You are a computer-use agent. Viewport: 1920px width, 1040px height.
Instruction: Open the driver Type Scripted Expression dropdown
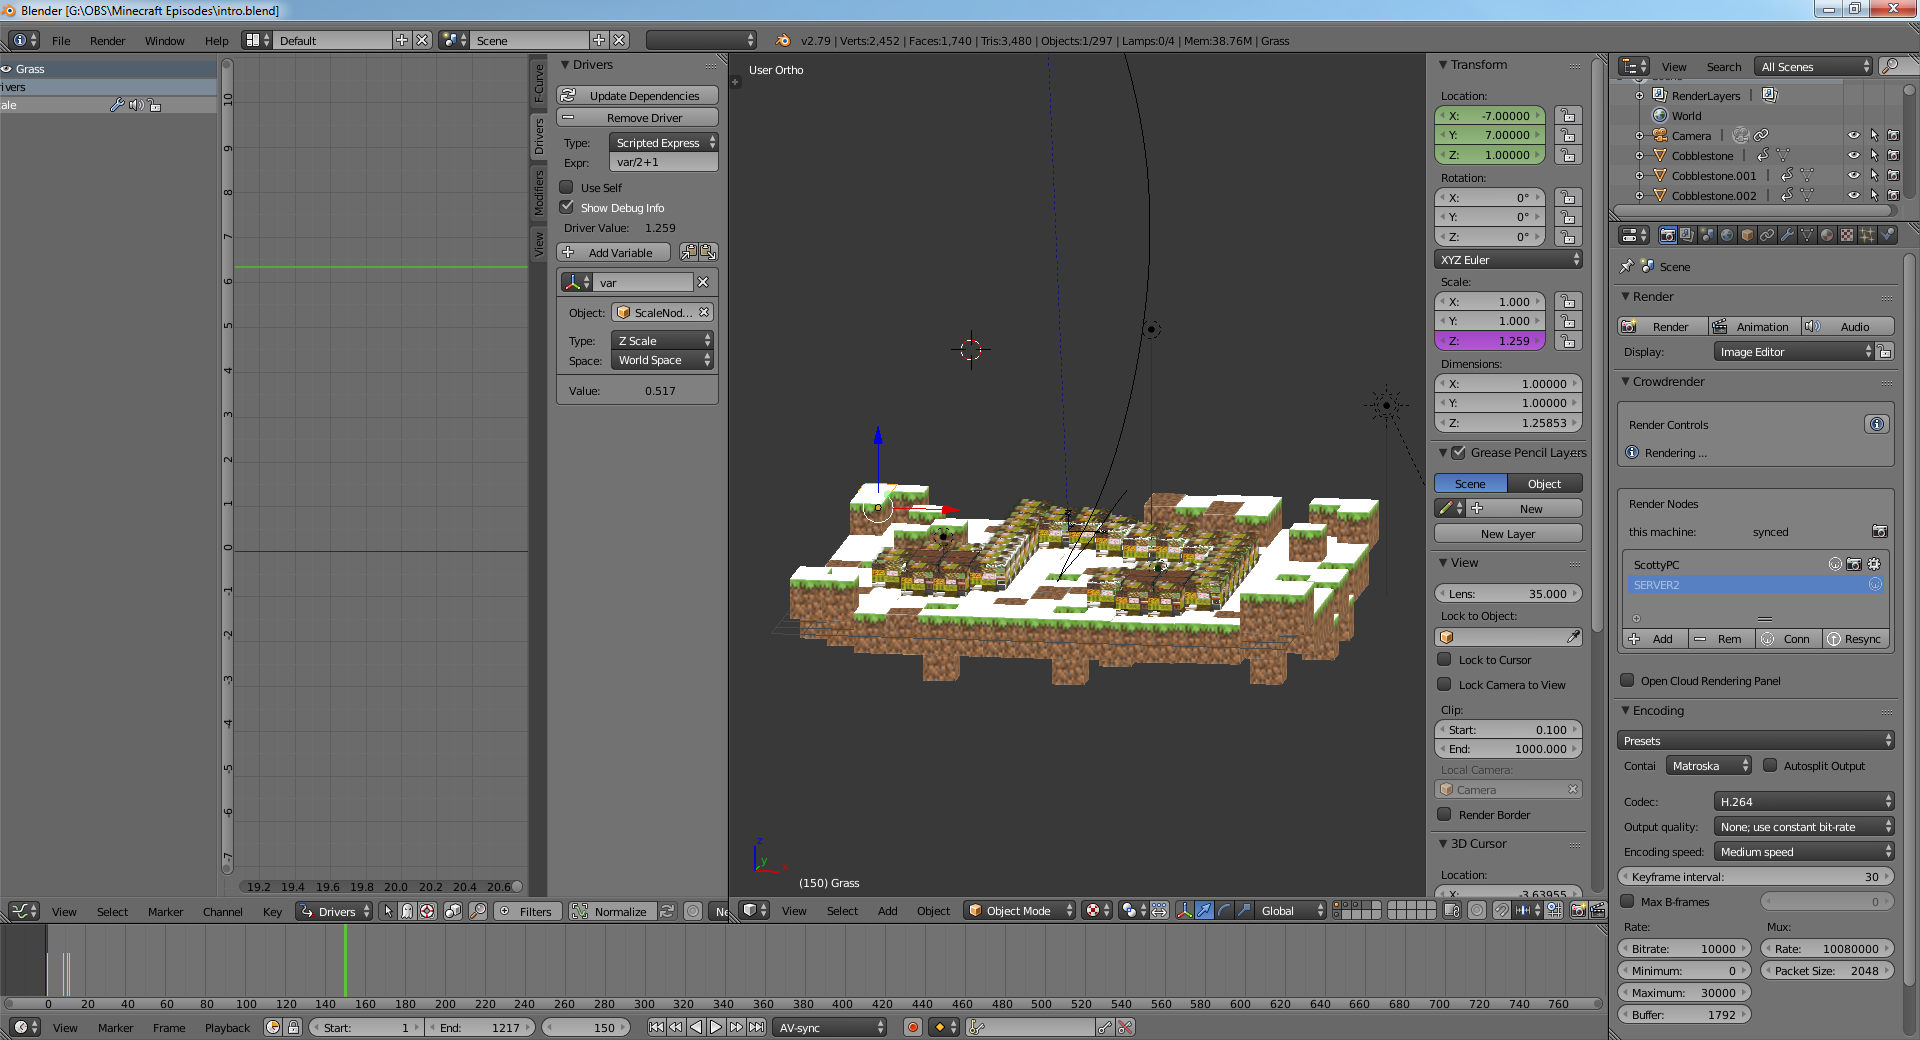663,142
